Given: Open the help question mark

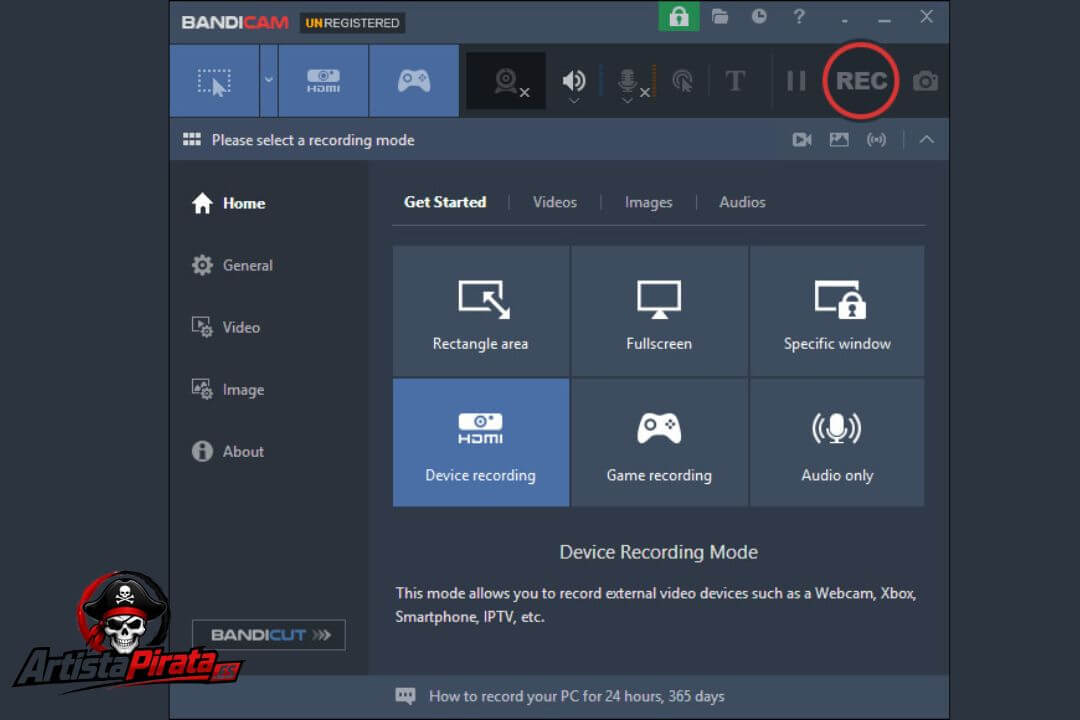Looking at the screenshot, I should [x=799, y=17].
